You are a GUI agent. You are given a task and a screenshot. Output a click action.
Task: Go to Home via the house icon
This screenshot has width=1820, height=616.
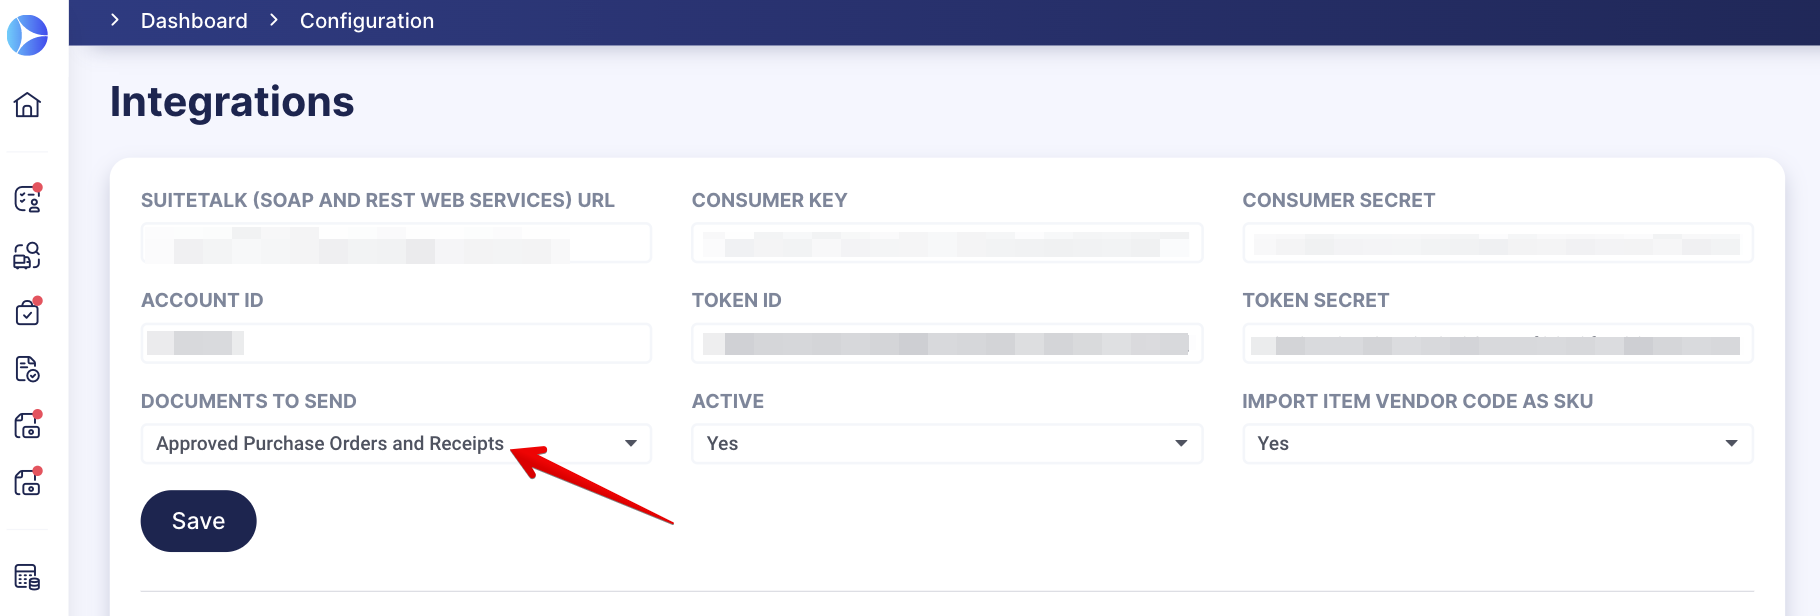(28, 105)
